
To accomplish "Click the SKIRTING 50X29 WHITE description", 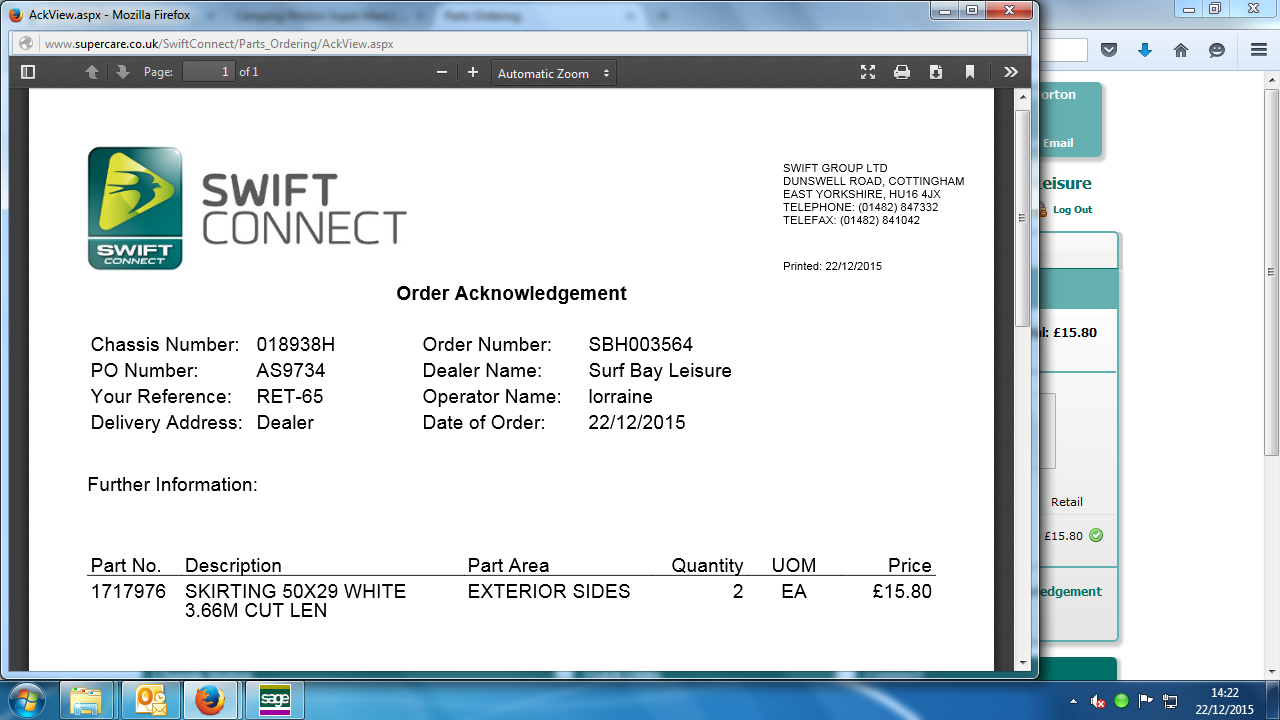I will tap(296, 600).
